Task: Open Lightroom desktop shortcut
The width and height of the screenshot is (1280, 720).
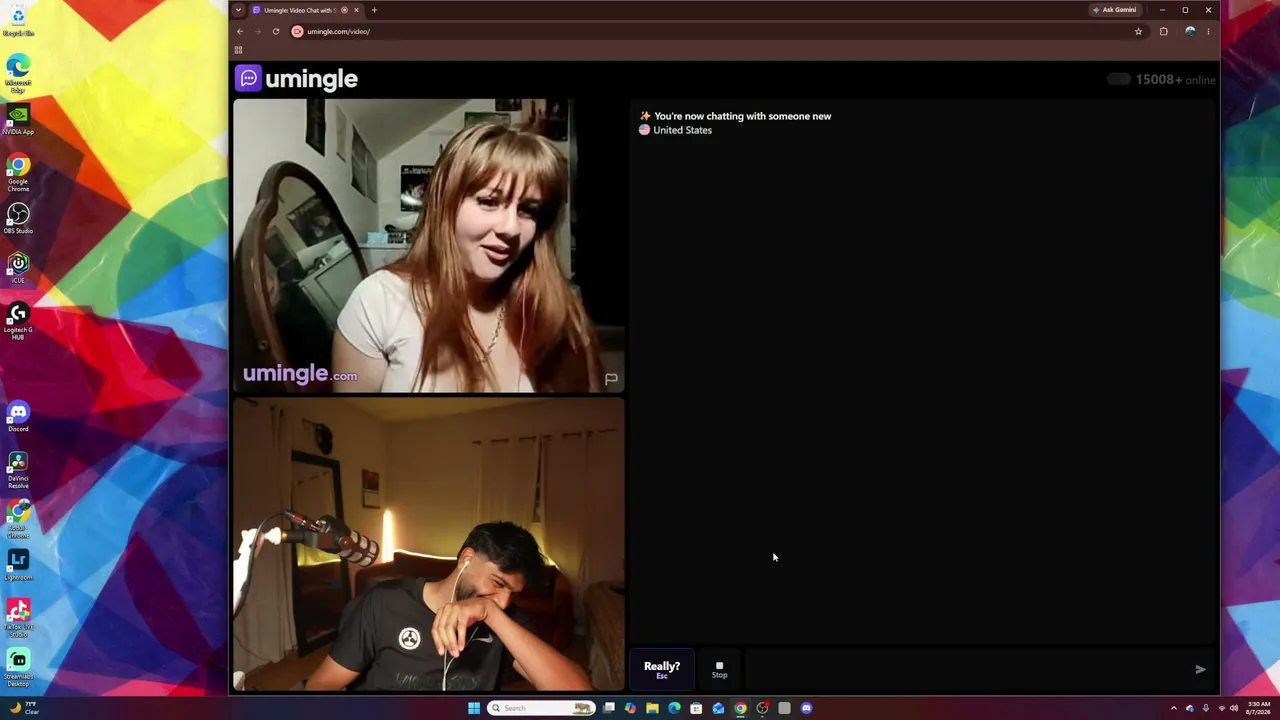Action: click(18, 565)
